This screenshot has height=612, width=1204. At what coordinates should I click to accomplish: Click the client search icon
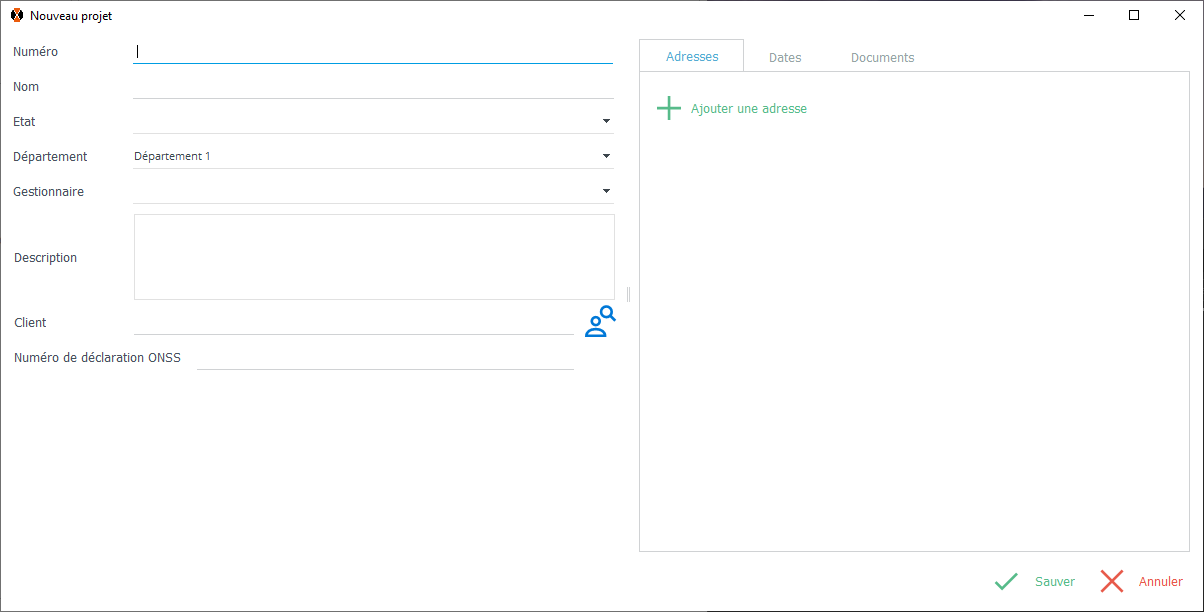[x=600, y=322]
